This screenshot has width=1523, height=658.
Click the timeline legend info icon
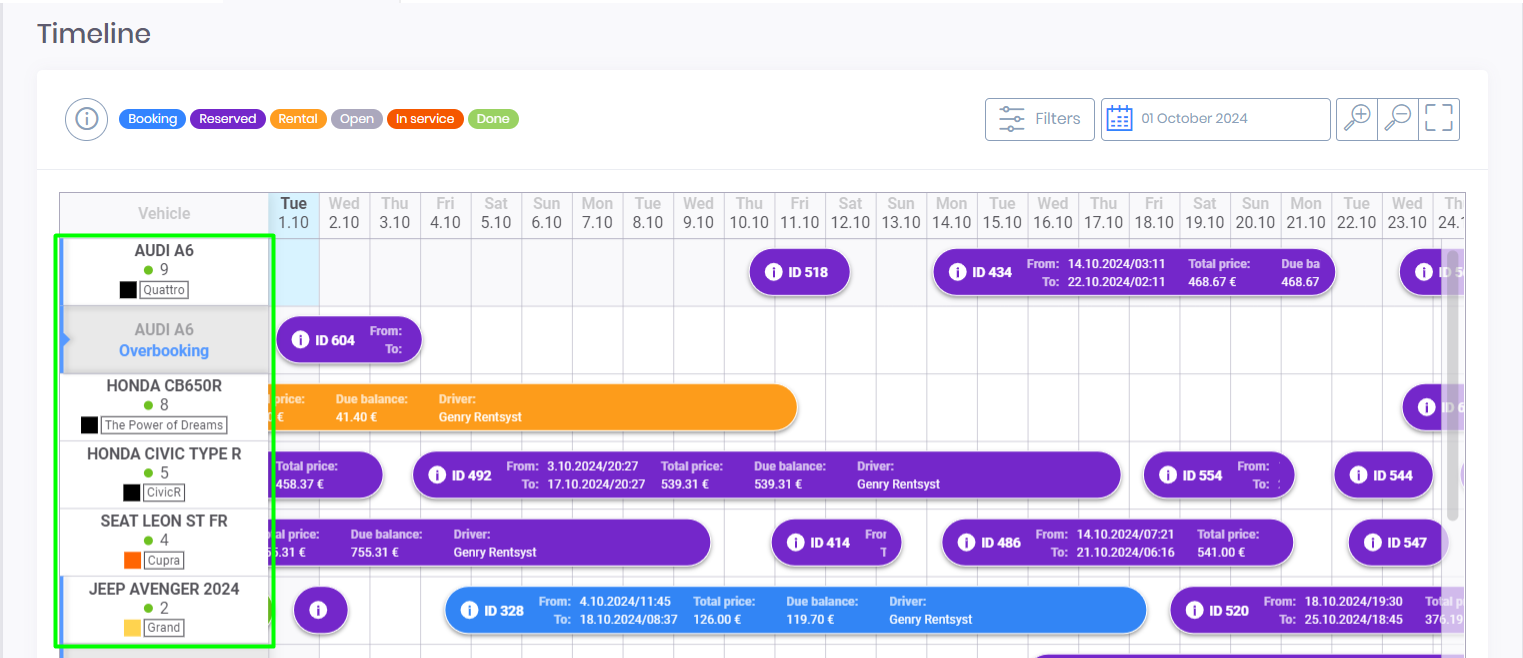click(x=87, y=120)
